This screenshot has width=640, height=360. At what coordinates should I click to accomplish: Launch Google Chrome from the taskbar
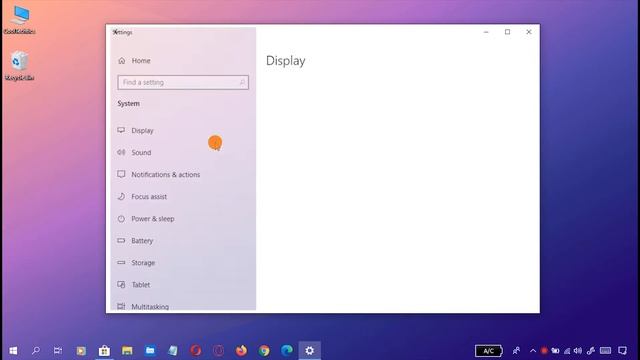[264, 351]
